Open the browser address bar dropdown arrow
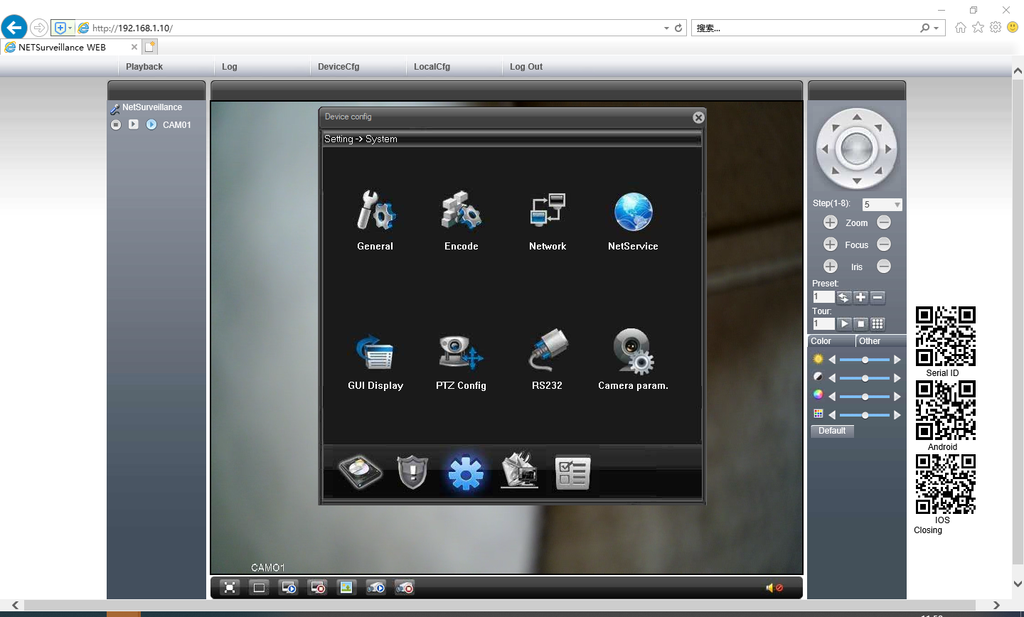The width and height of the screenshot is (1024, 617). point(667,28)
